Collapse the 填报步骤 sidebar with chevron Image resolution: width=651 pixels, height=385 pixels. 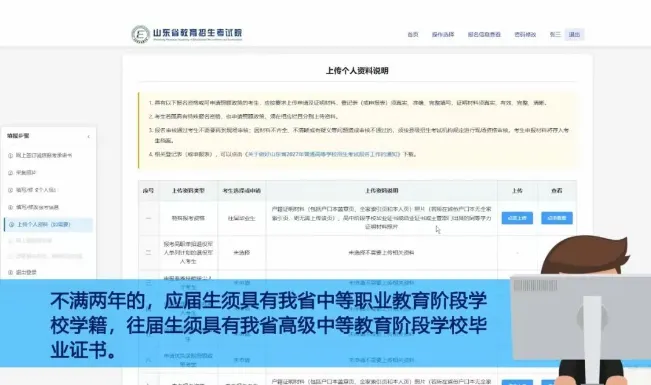coord(88,136)
